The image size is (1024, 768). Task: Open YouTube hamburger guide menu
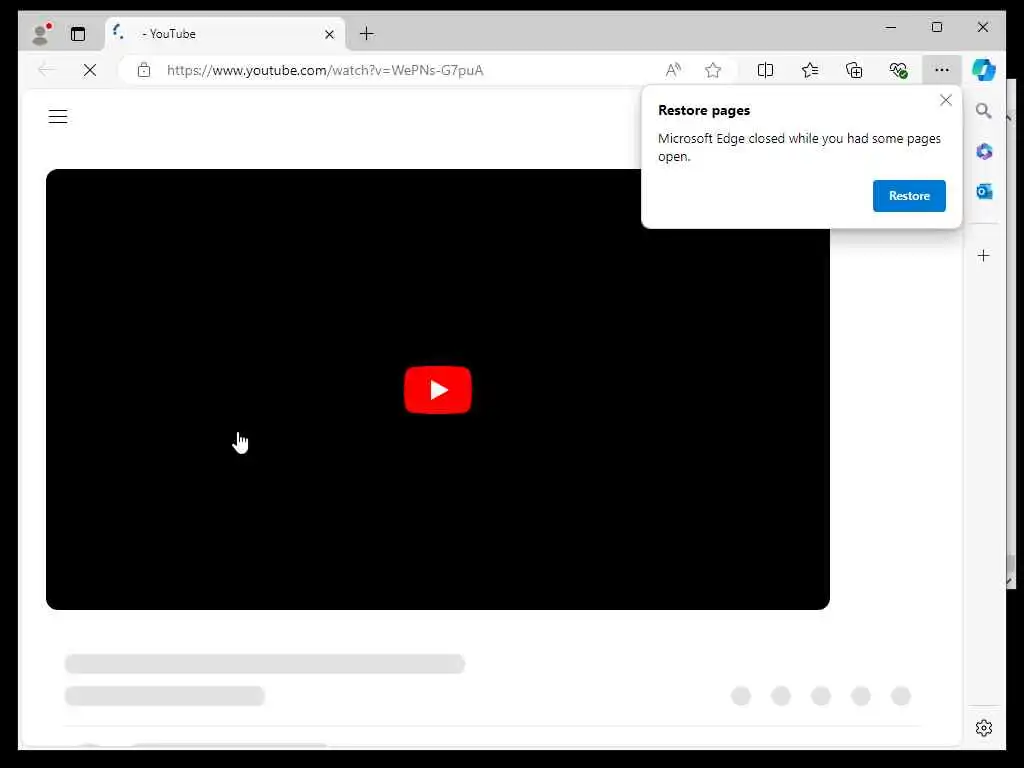58,117
